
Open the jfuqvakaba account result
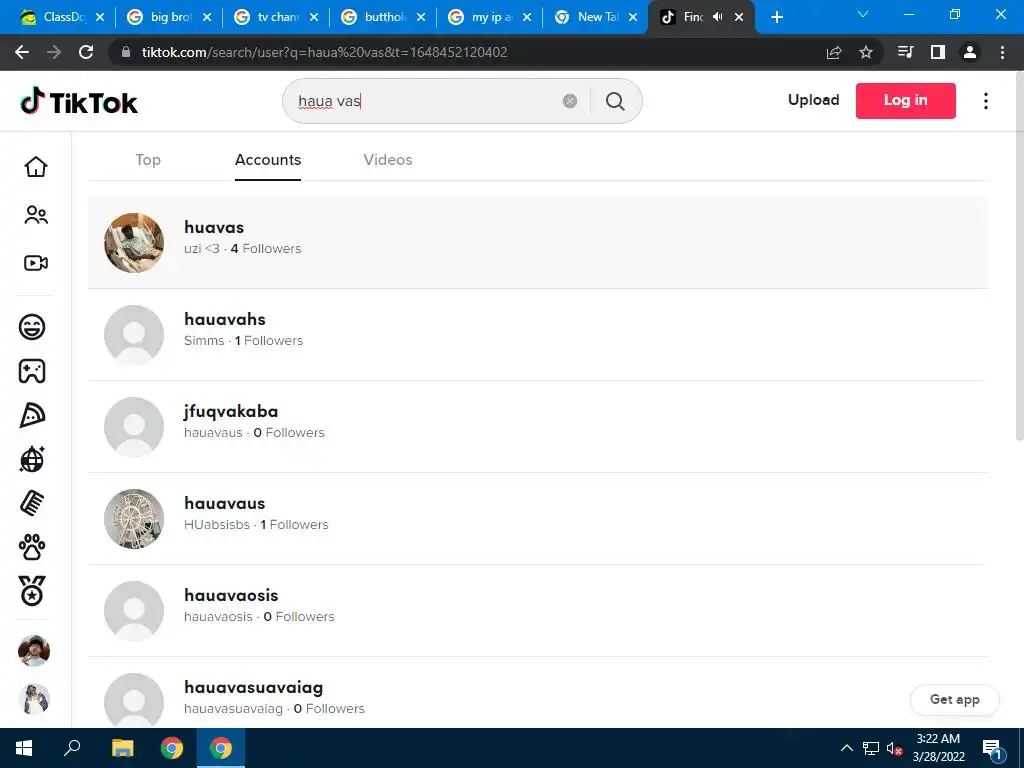[x=537, y=426]
